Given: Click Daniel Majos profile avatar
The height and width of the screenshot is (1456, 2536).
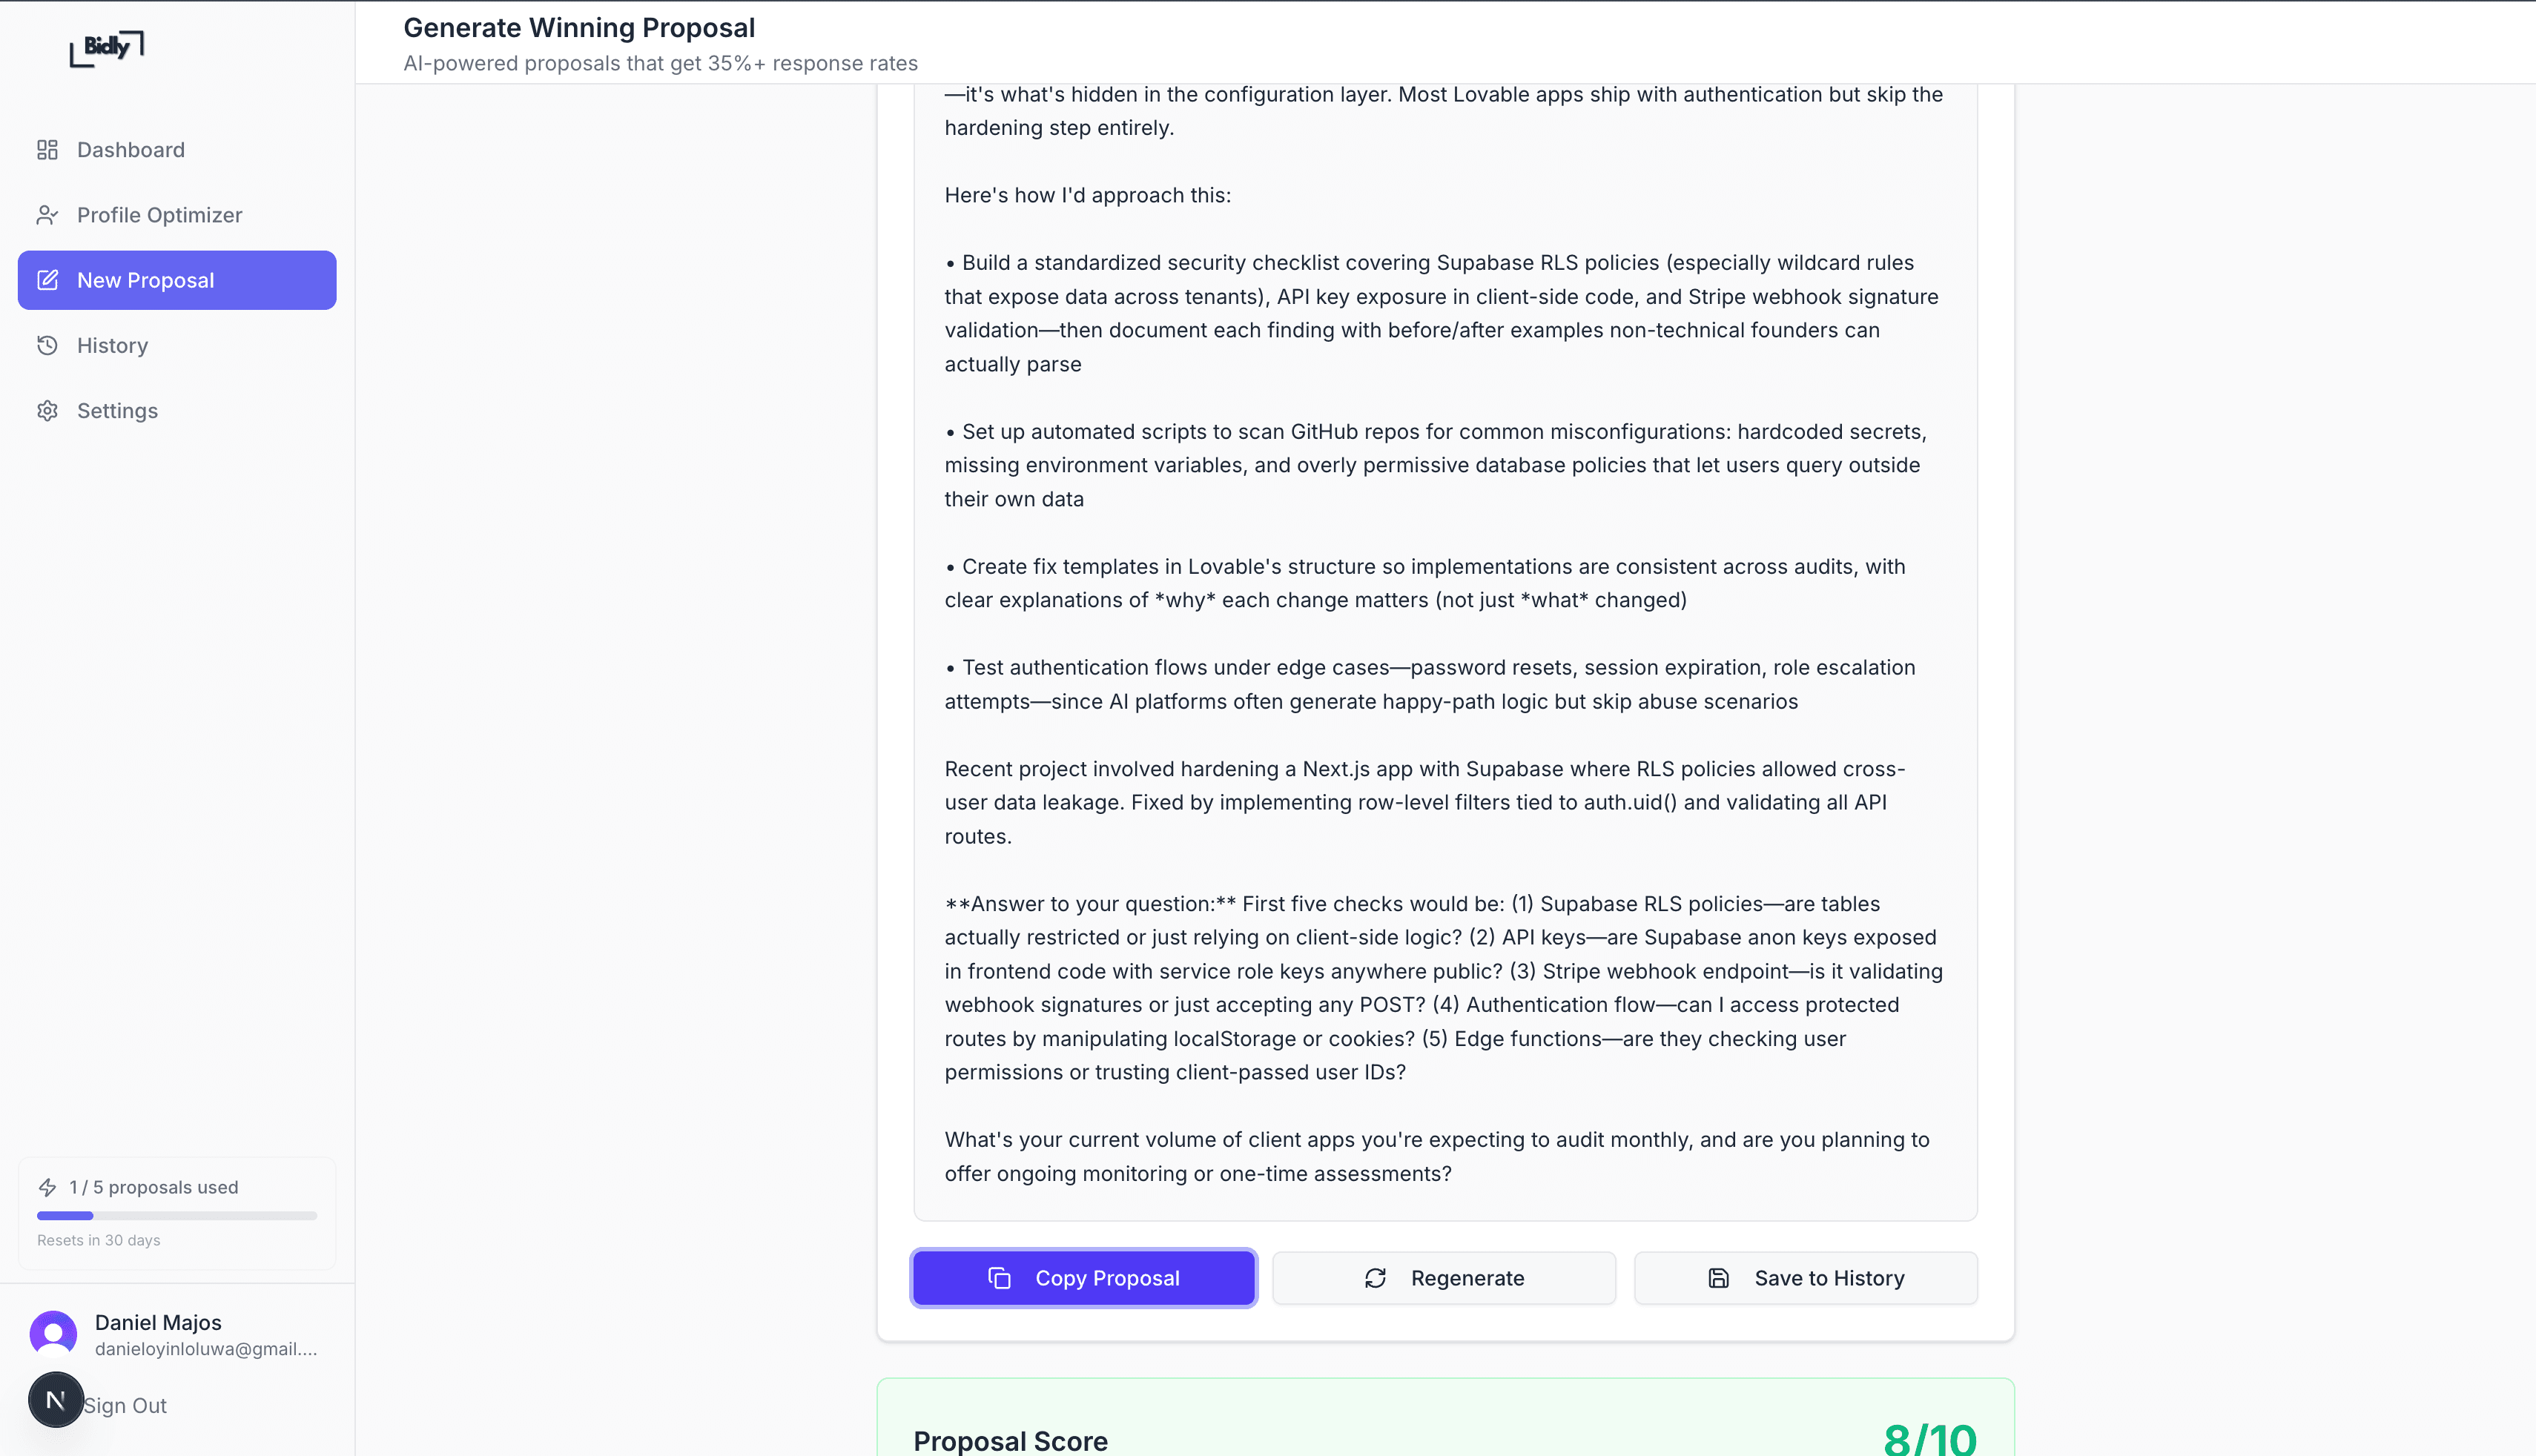Looking at the screenshot, I should (53, 1333).
